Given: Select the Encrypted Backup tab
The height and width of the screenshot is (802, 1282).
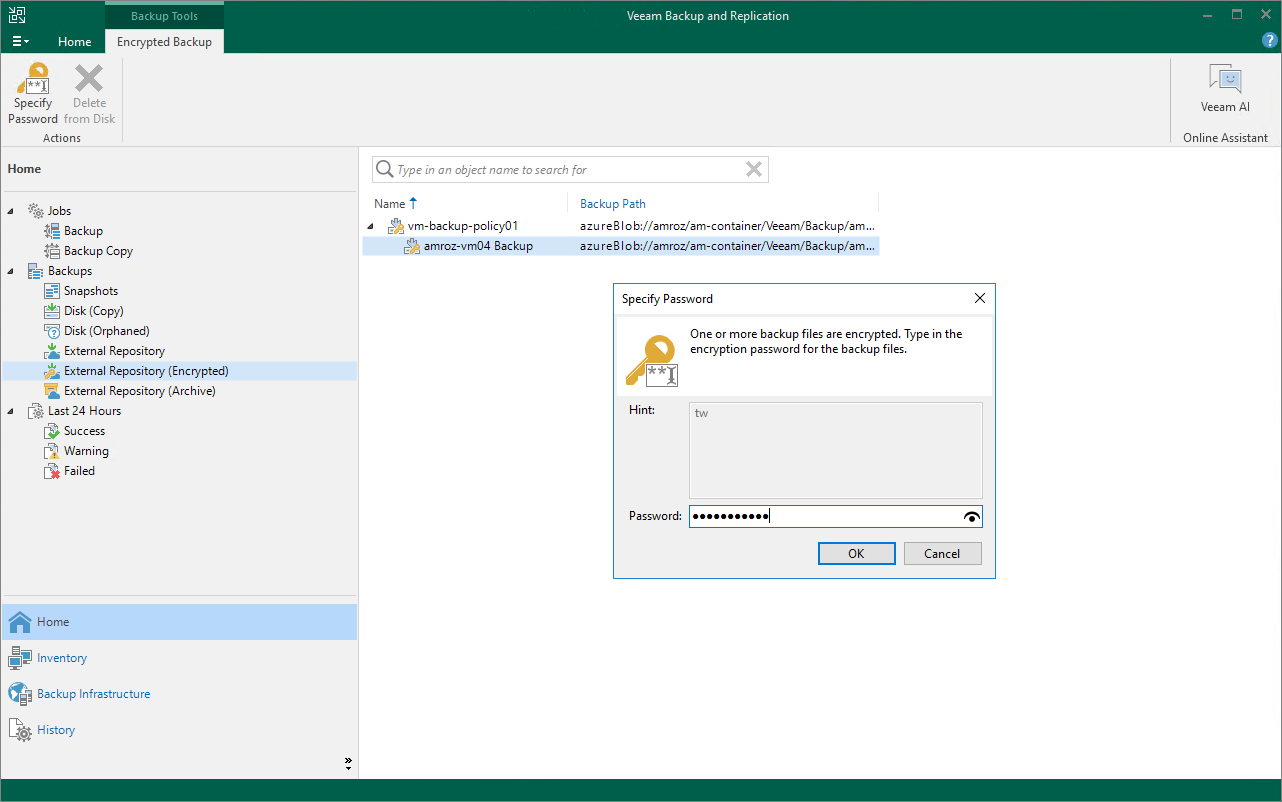Looking at the screenshot, I should tap(164, 42).
